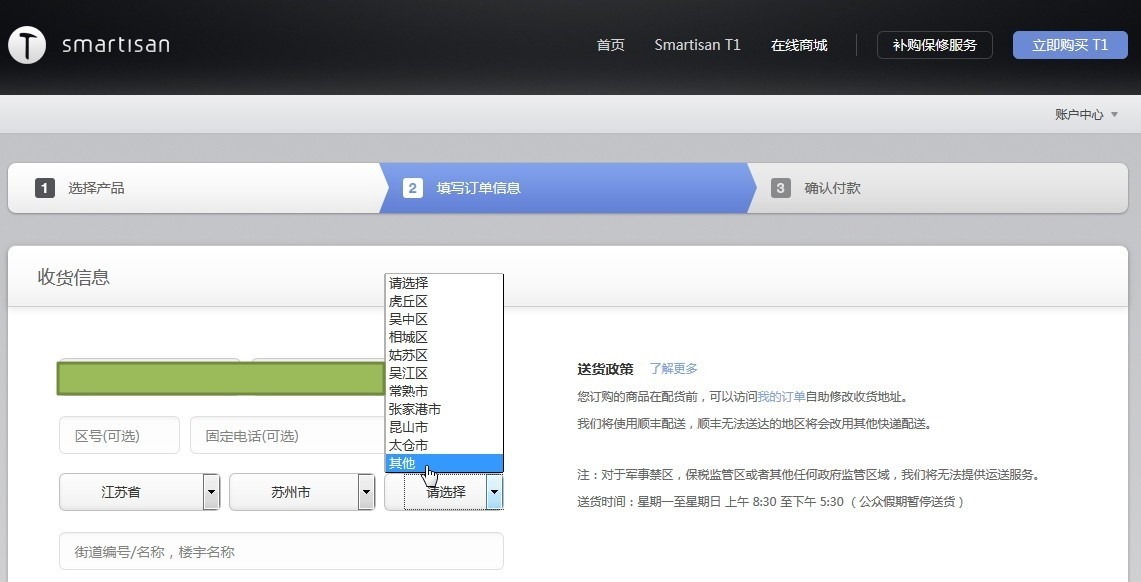This screenshot has height=582, width=1141.
Task: Go to Smartisan T1 nav item
Action: coord(697,45)
